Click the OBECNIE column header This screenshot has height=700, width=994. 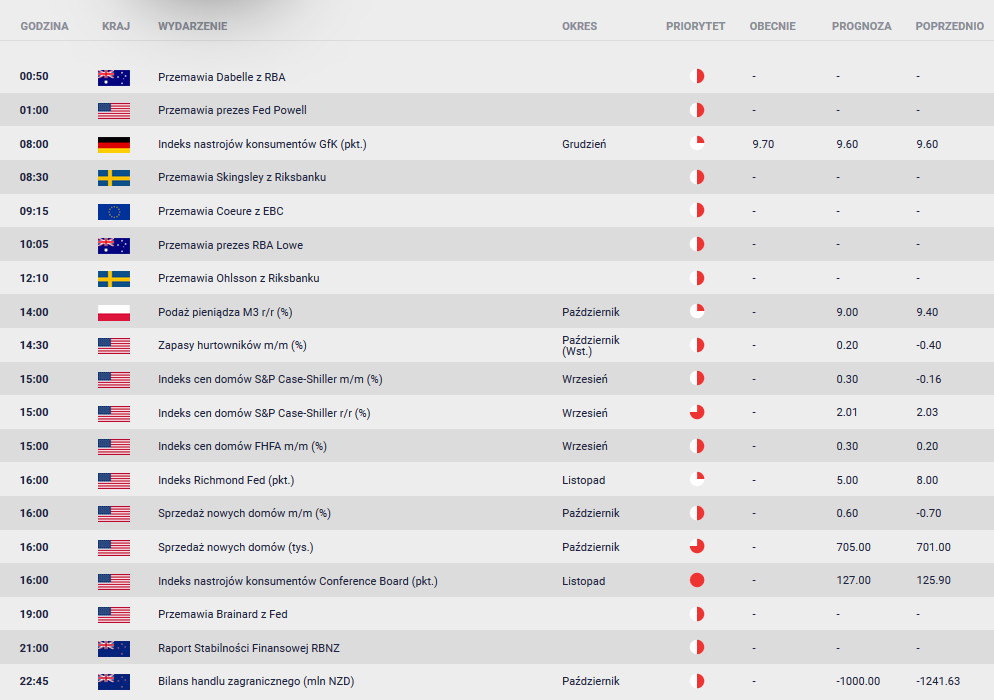pos(772,26)
